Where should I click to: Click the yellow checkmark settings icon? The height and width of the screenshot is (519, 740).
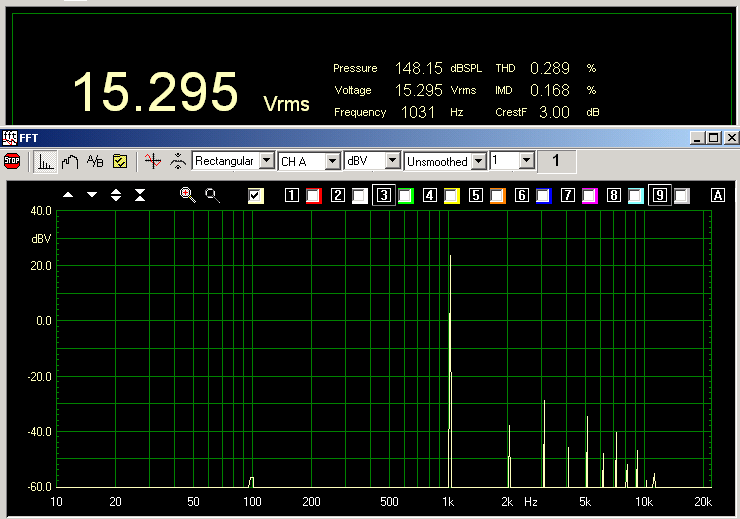pos(120,160)
